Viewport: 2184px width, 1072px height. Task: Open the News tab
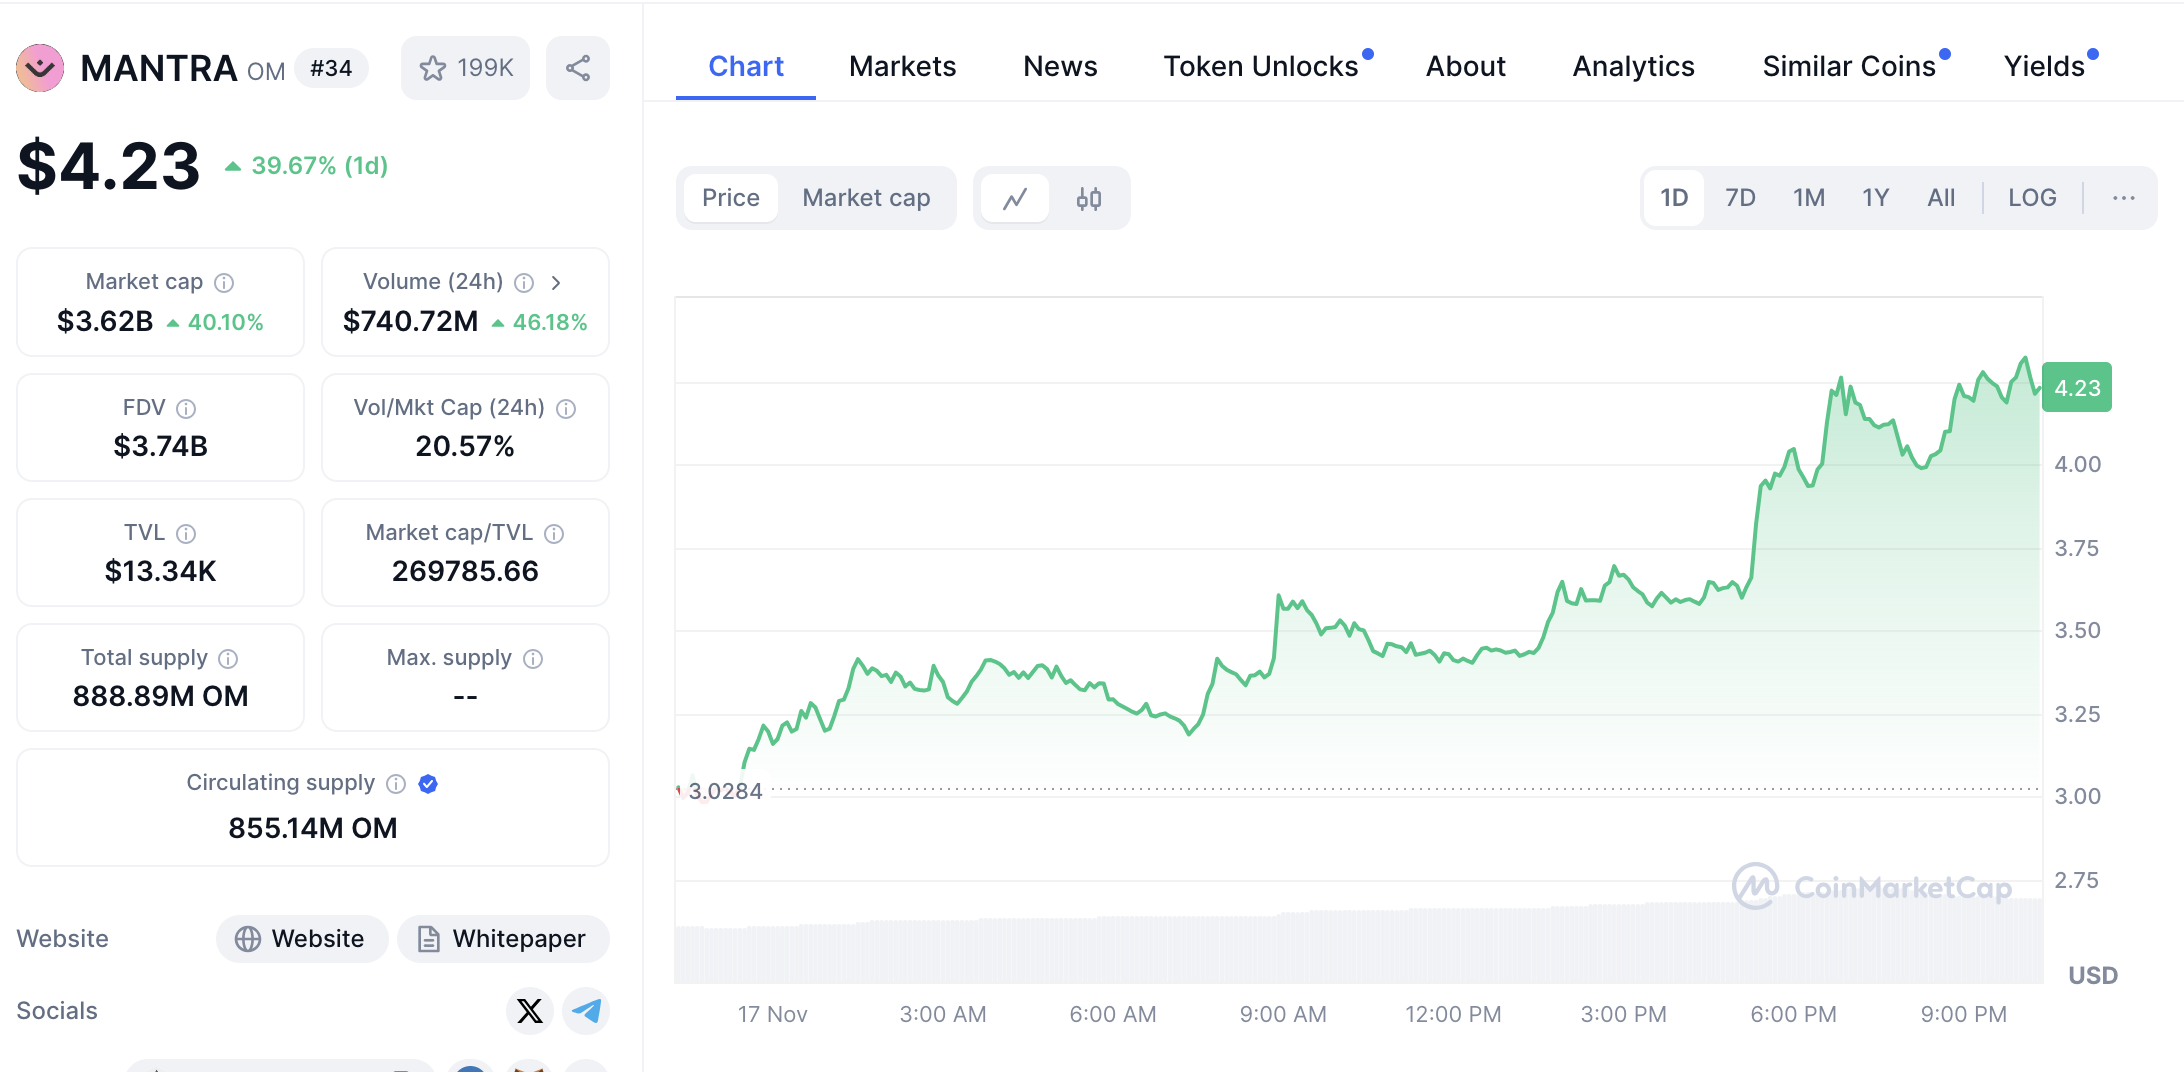1060,67
